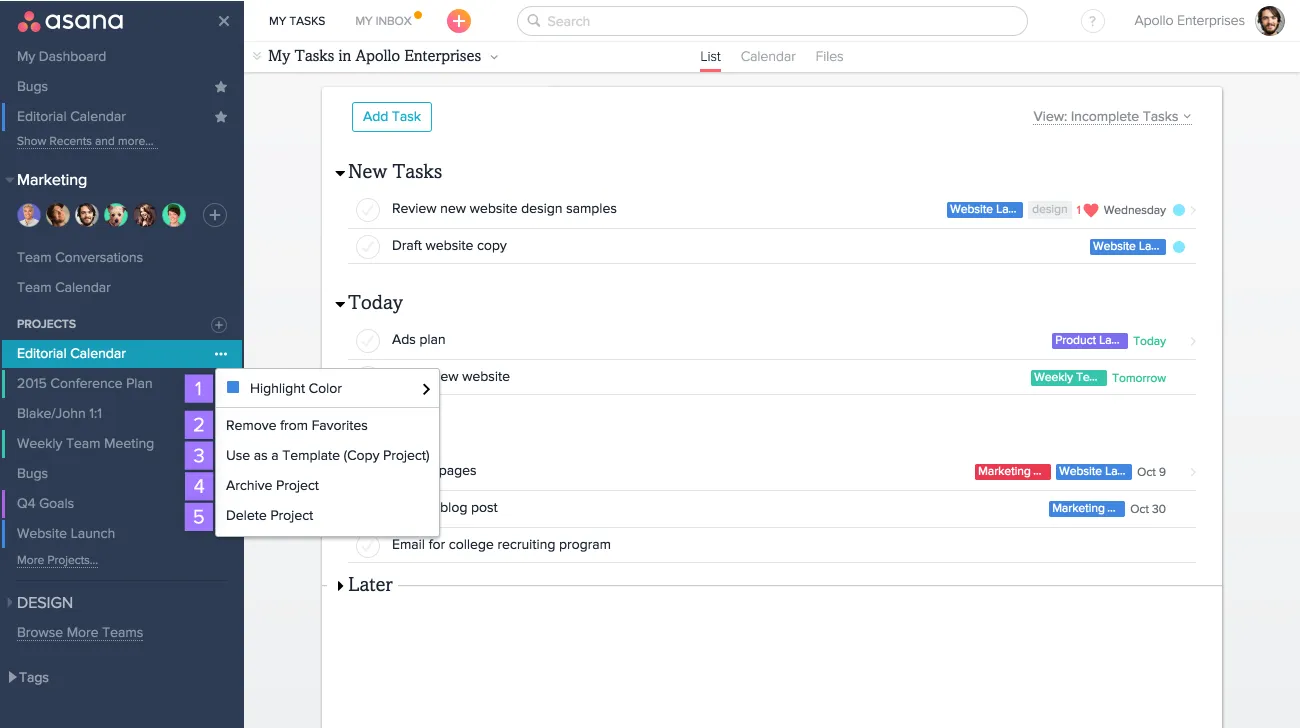
Task: Click the plus icon beside PROJECTS
Action: tap(219, 324)
